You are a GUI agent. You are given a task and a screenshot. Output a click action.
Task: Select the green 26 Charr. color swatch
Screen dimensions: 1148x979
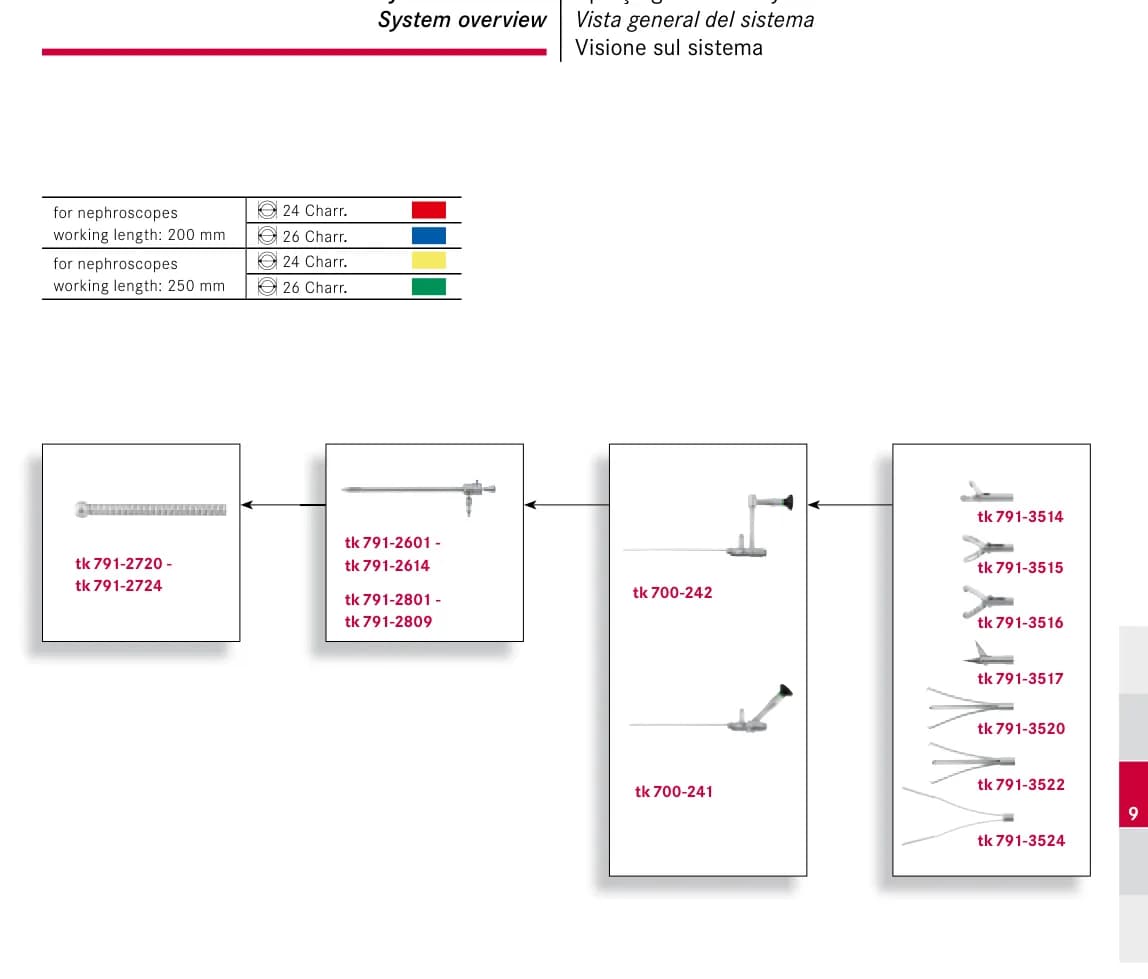428,286
